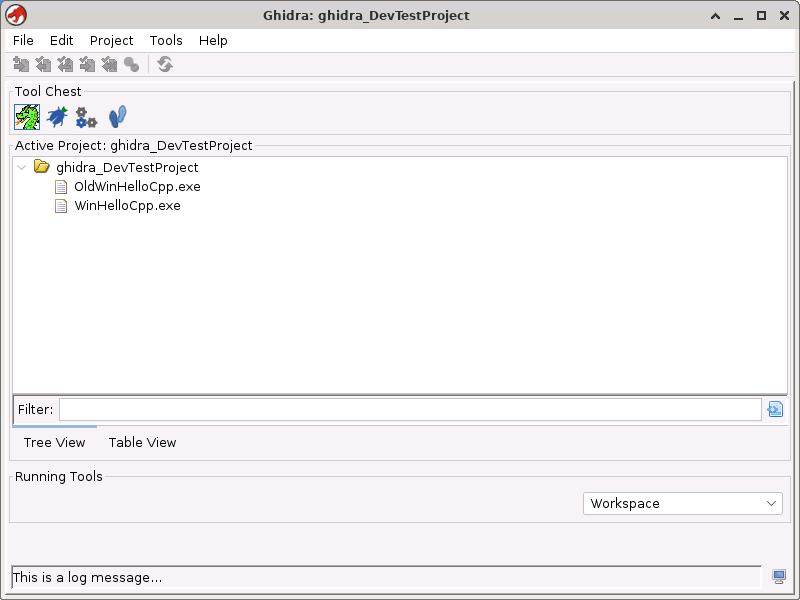Click the first toolbar icon, Add to Version Control
The width and height of the screenshot is (800, 600).
tap(21, 65)
